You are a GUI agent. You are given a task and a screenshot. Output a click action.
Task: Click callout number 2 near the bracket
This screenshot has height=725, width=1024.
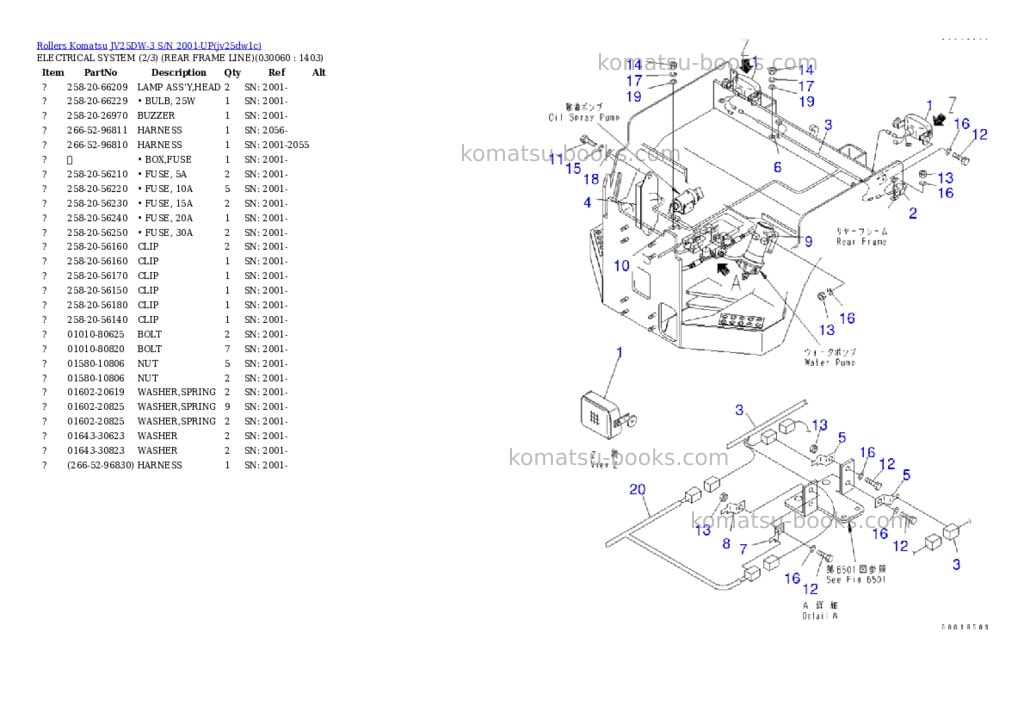913,213
